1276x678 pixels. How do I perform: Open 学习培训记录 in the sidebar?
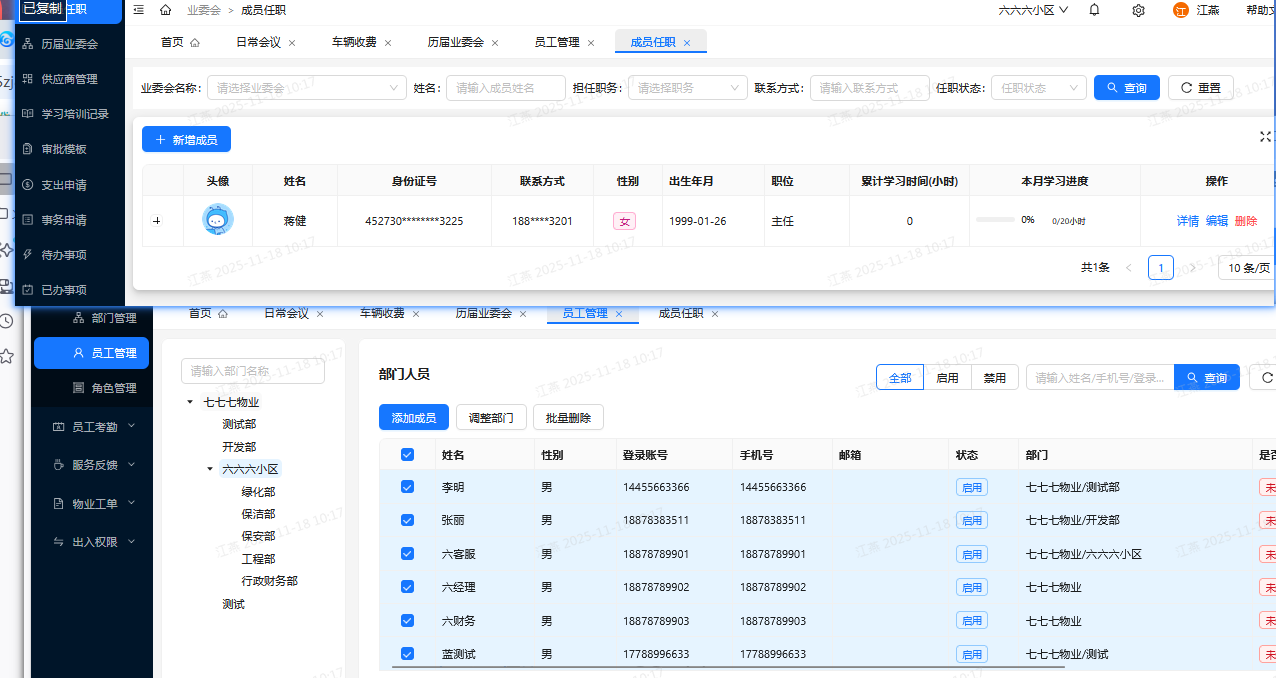point(75,114)
